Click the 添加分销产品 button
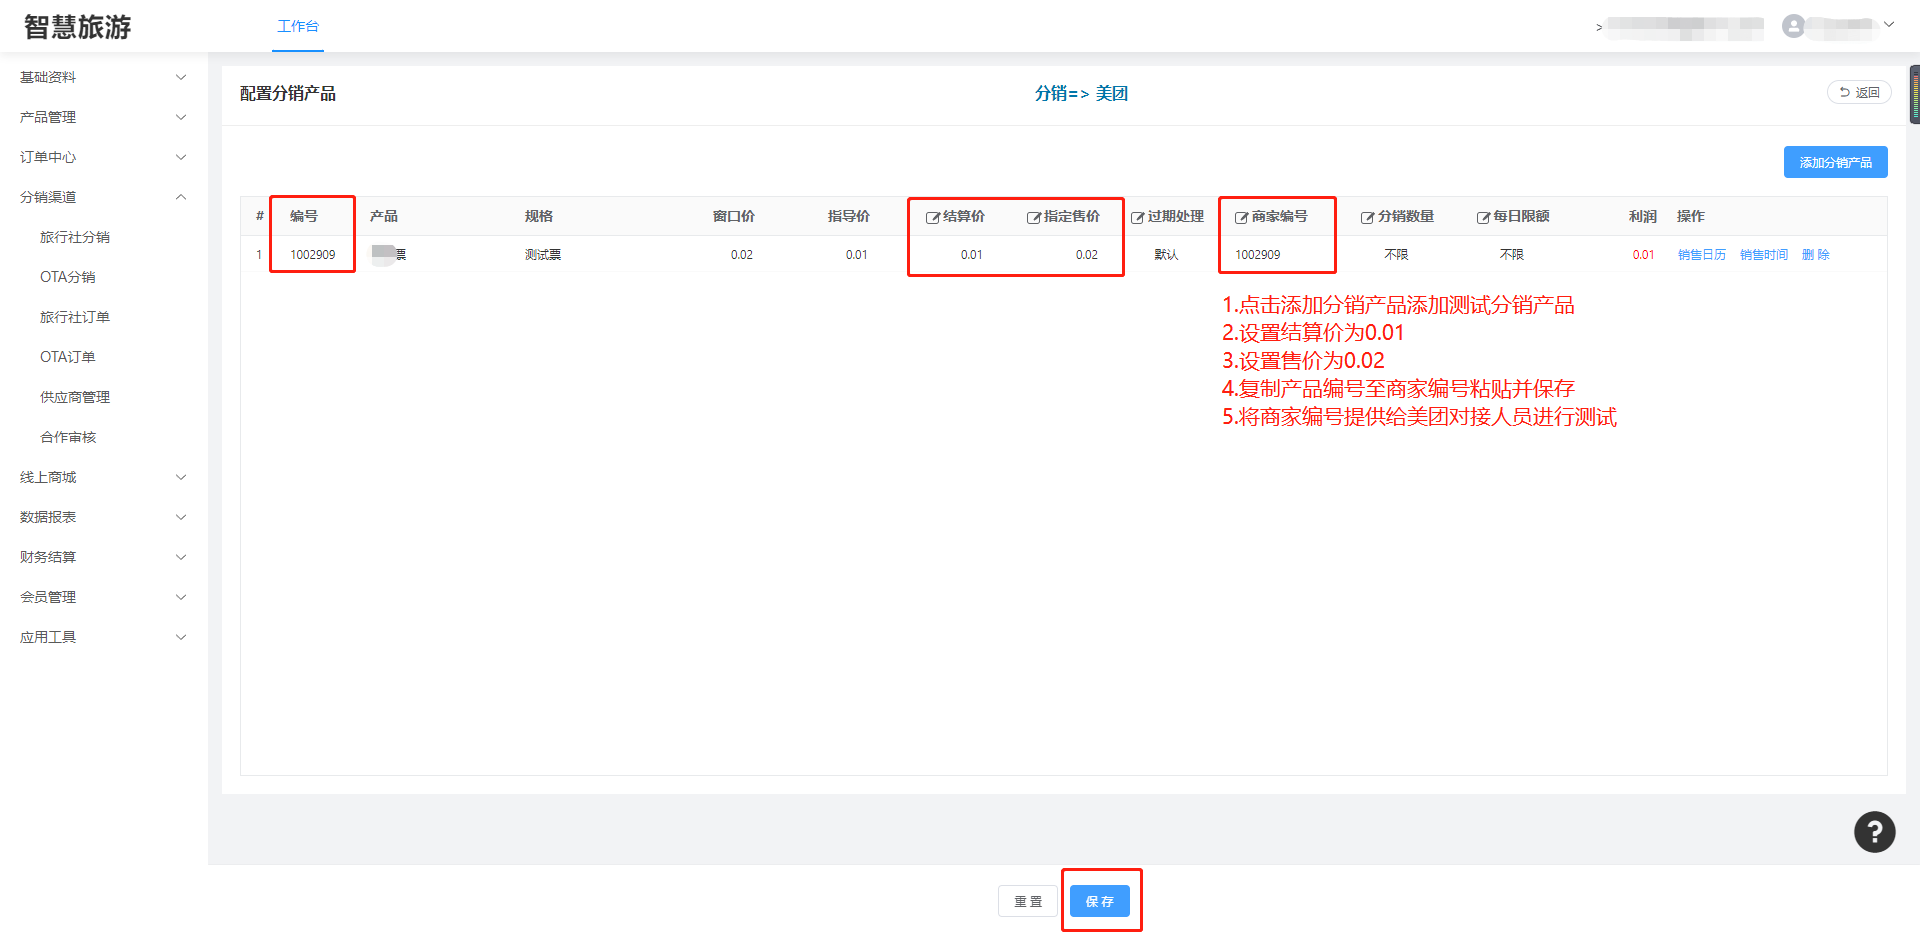Viewport: 1920px width, 937px height. click(x=1835, y=162)
